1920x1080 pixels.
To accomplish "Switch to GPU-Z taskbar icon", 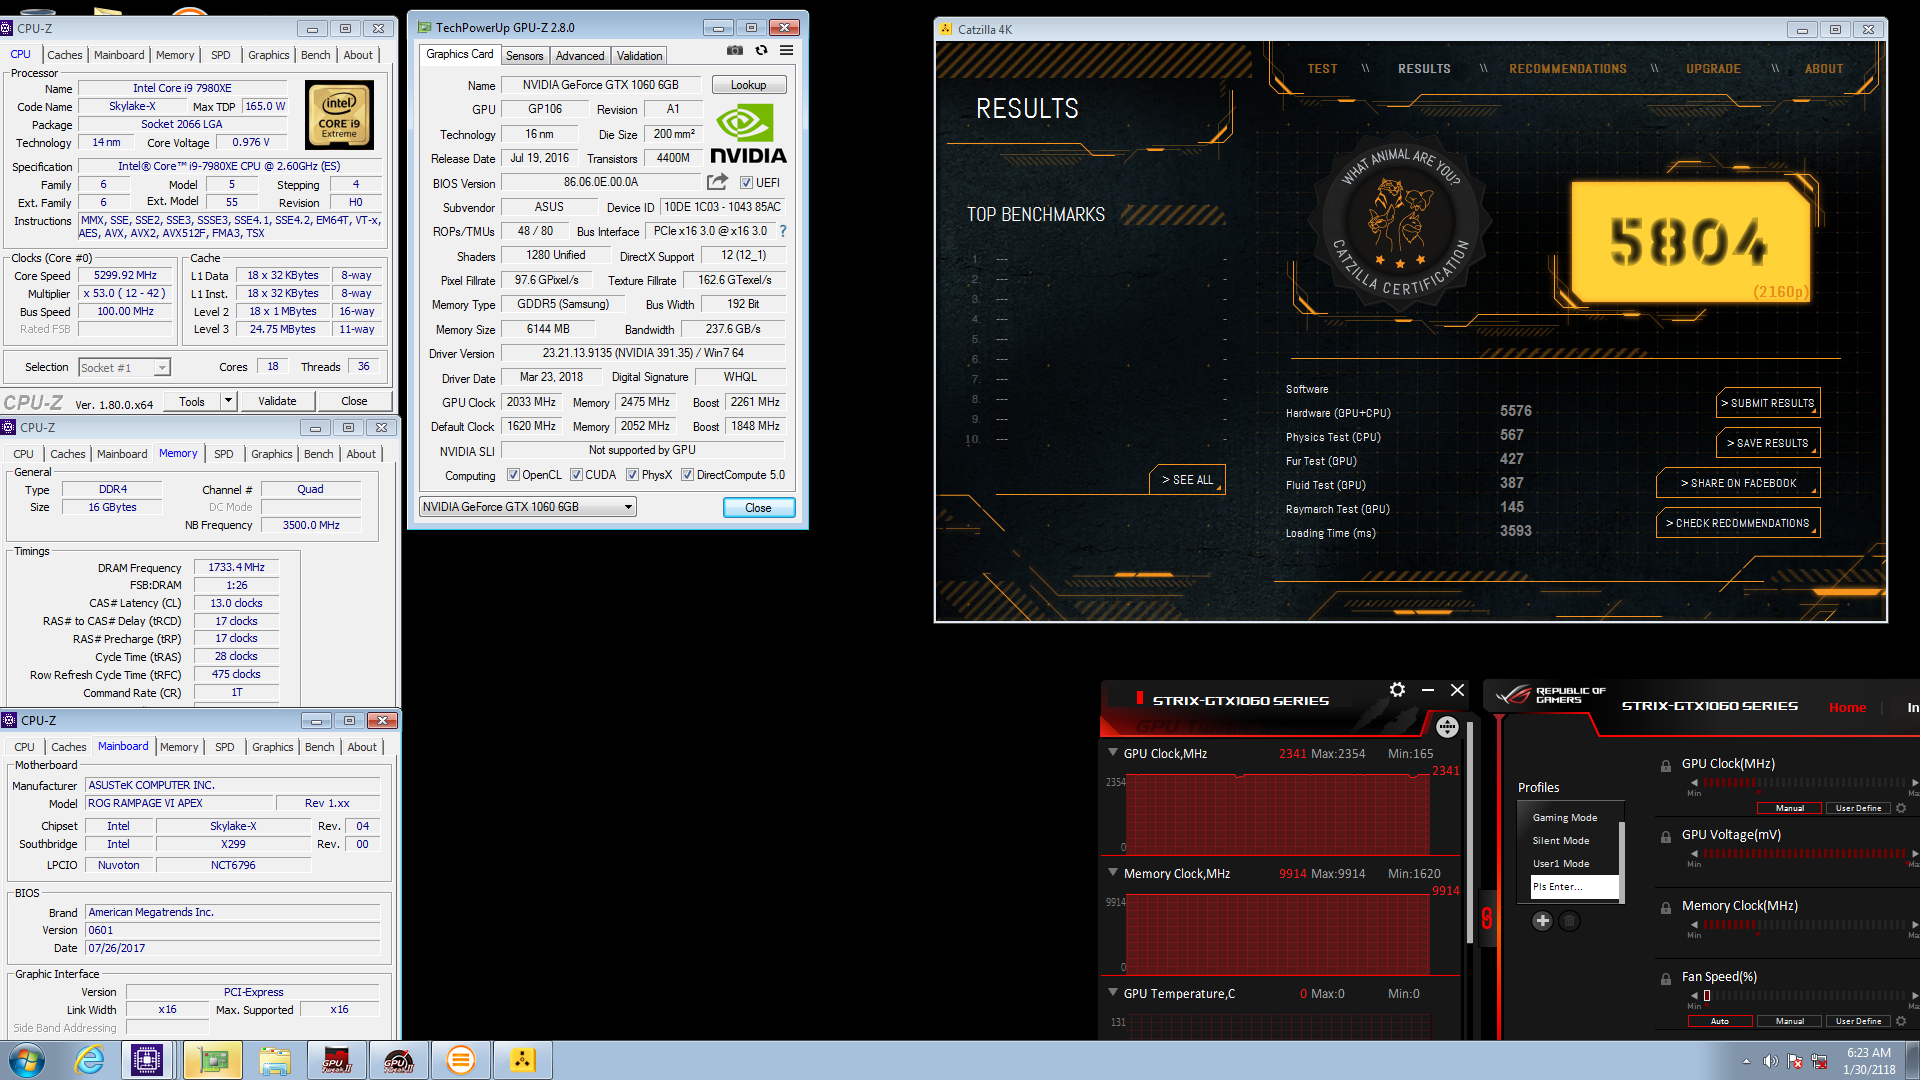I will [x=213, y=1060].
